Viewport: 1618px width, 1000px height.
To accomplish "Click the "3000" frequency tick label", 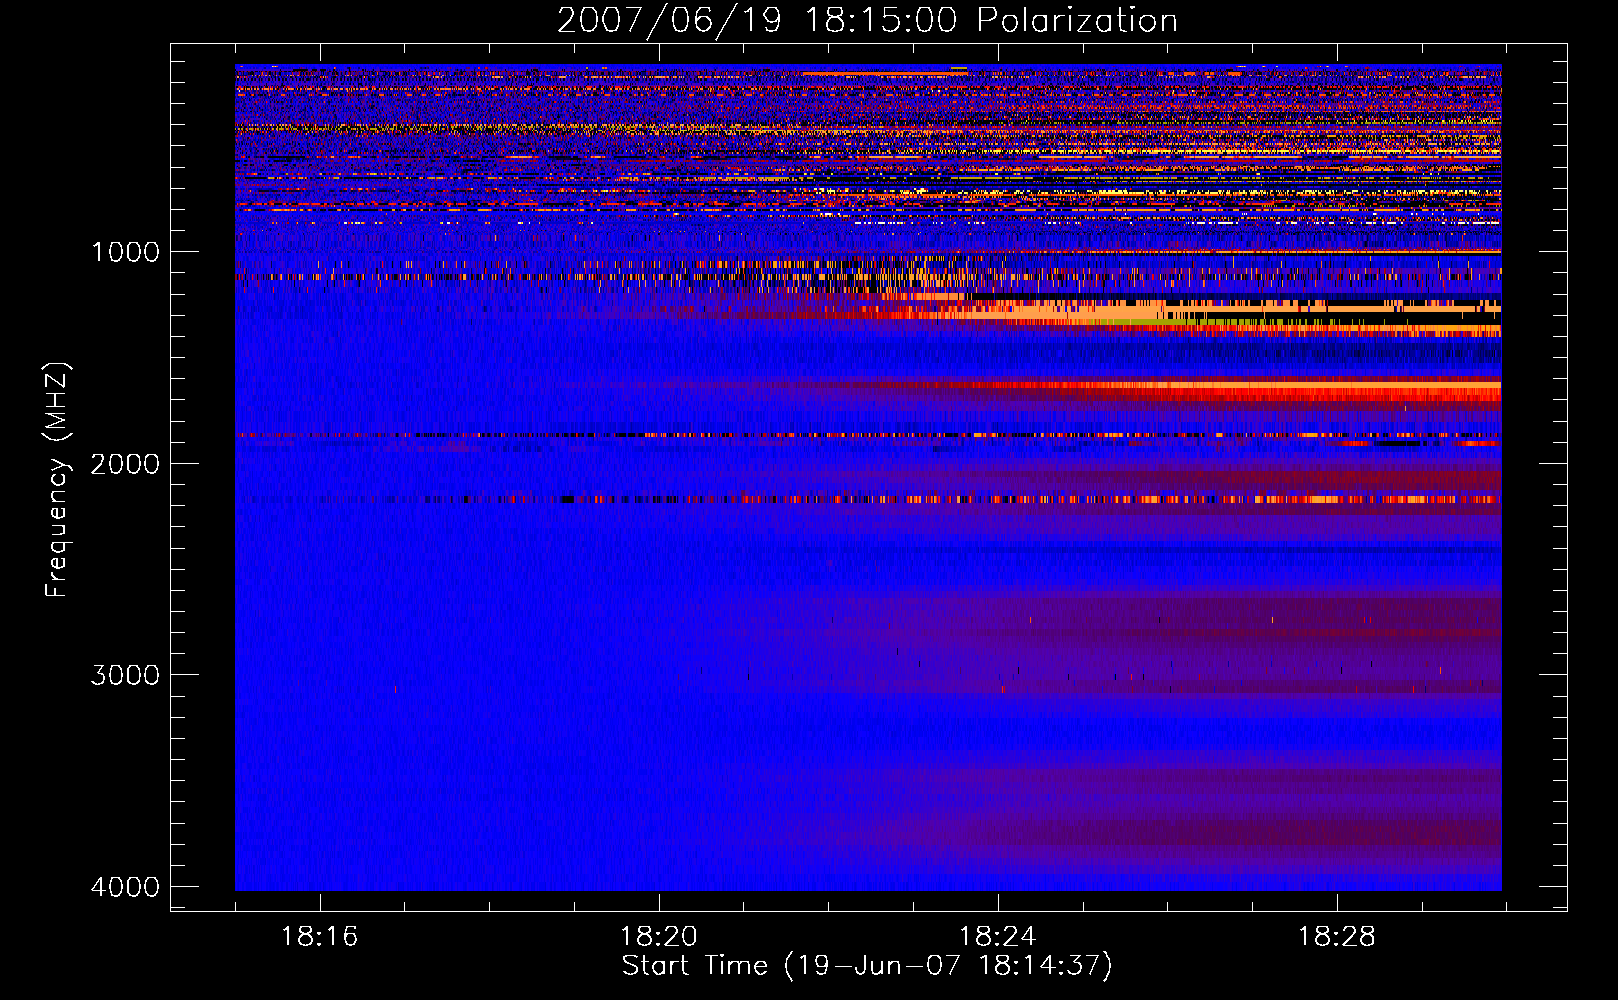I will (125, 675).
